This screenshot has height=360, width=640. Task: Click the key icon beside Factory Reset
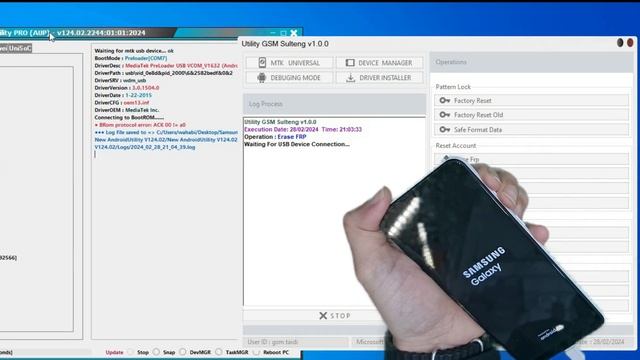click(444, 100)
